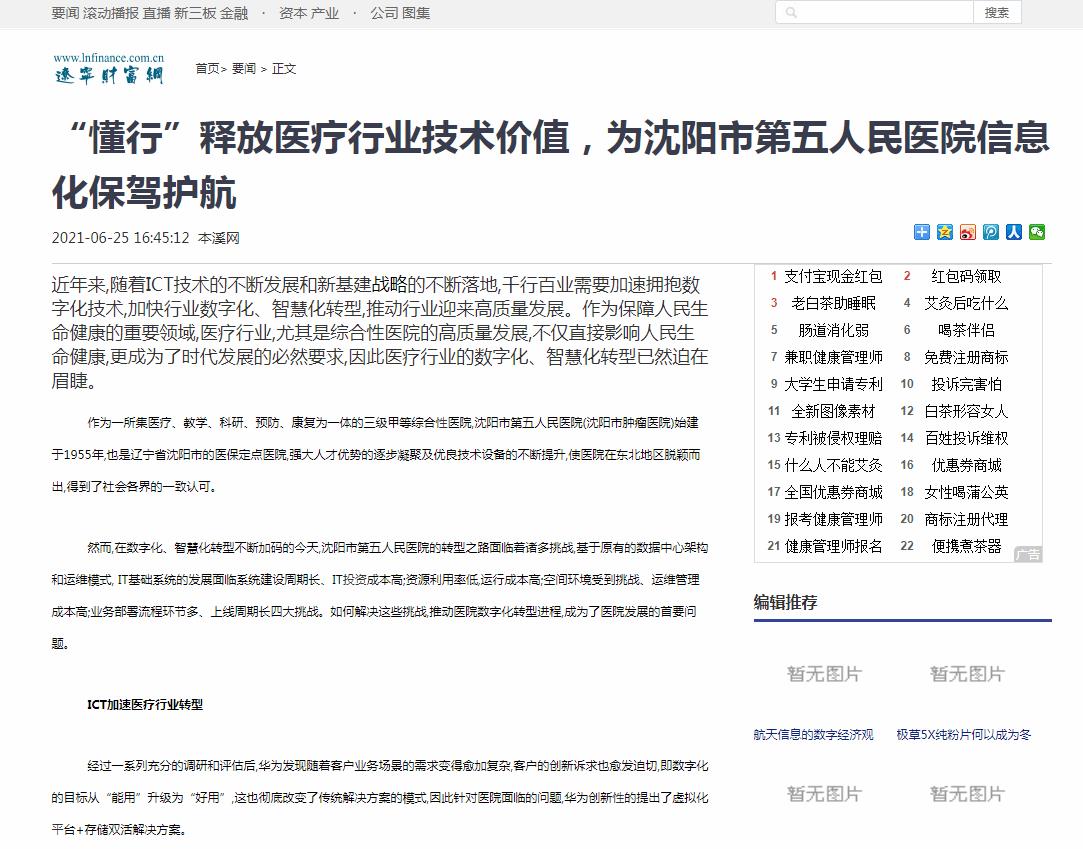Open ad link 红包码领取
The width and height of the screenshot is (1083, 849).
966,276
